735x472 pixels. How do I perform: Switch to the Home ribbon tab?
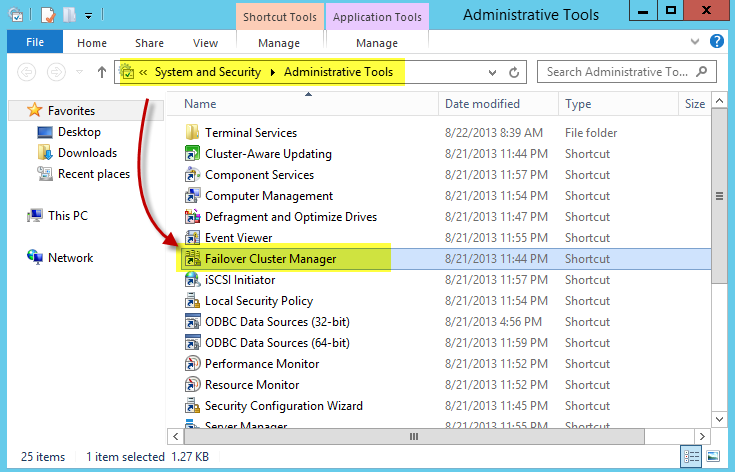(x=92, y=43)
